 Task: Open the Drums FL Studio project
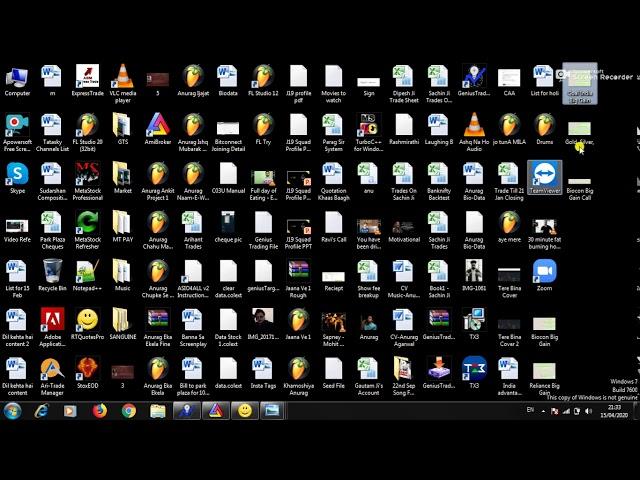tap(544, 129)
